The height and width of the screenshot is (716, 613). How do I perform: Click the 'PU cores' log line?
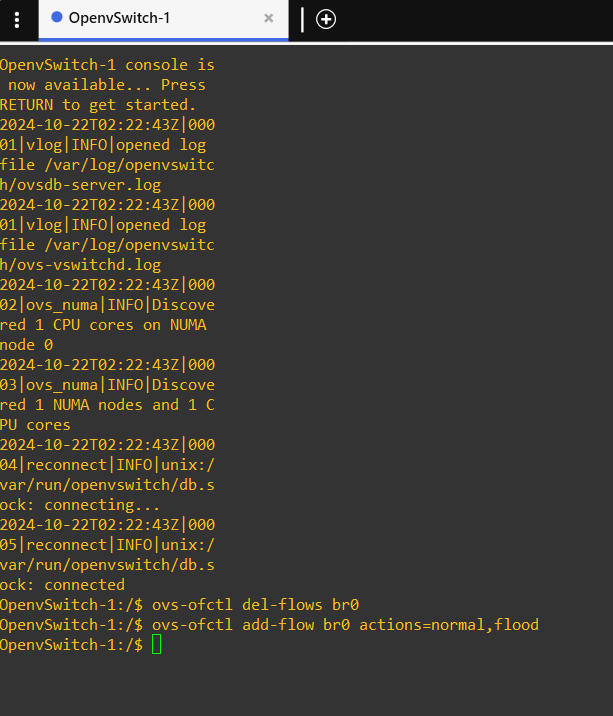click(x=35, y=425)
